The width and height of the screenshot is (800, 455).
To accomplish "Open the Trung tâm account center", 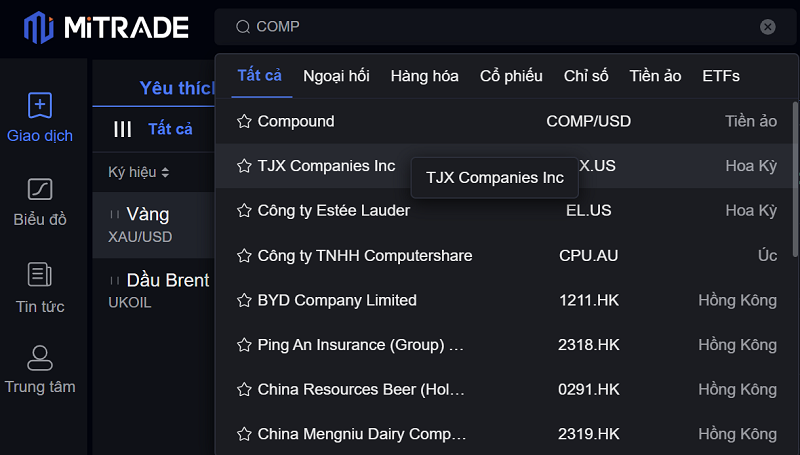I will pos(40,370).
